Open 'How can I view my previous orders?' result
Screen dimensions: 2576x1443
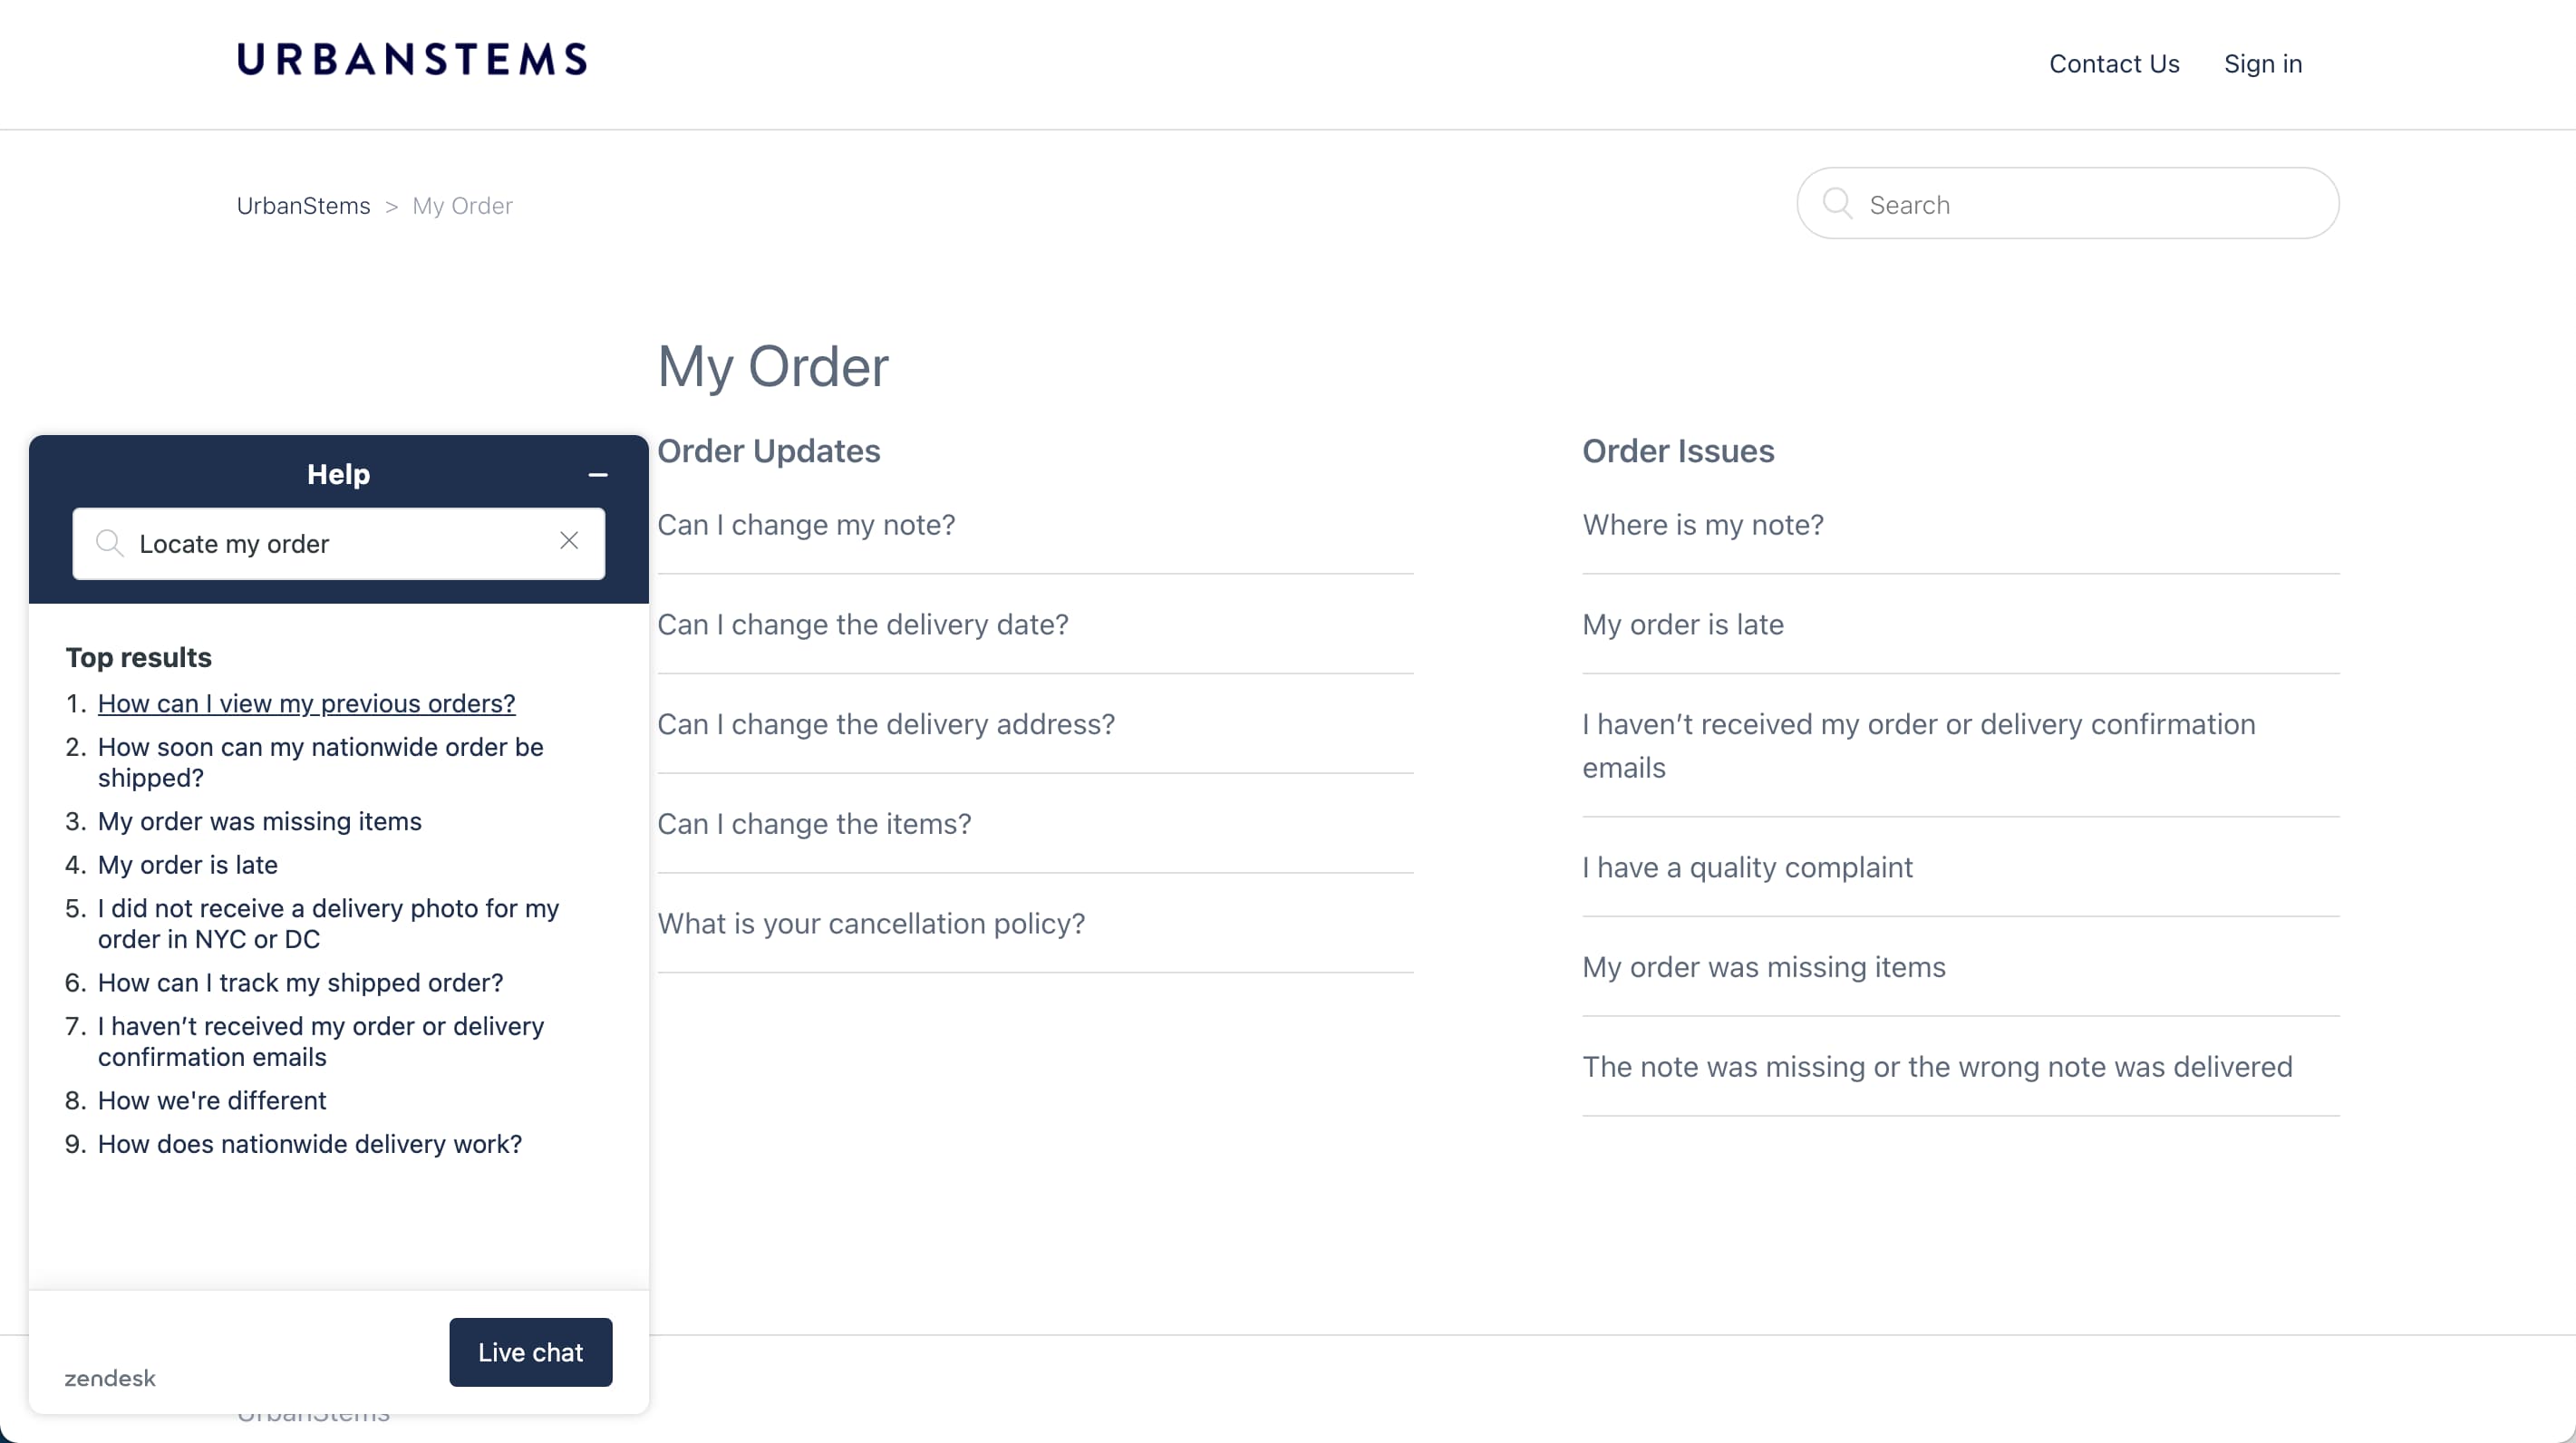point(306,703)
